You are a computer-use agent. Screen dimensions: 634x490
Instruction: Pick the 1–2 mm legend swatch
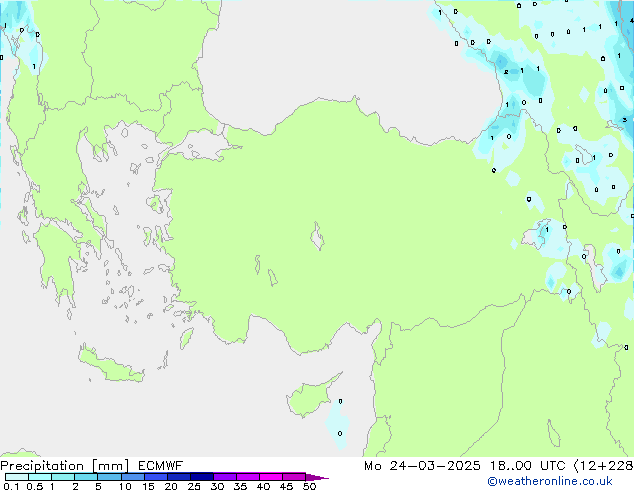(x=63, y=477)
